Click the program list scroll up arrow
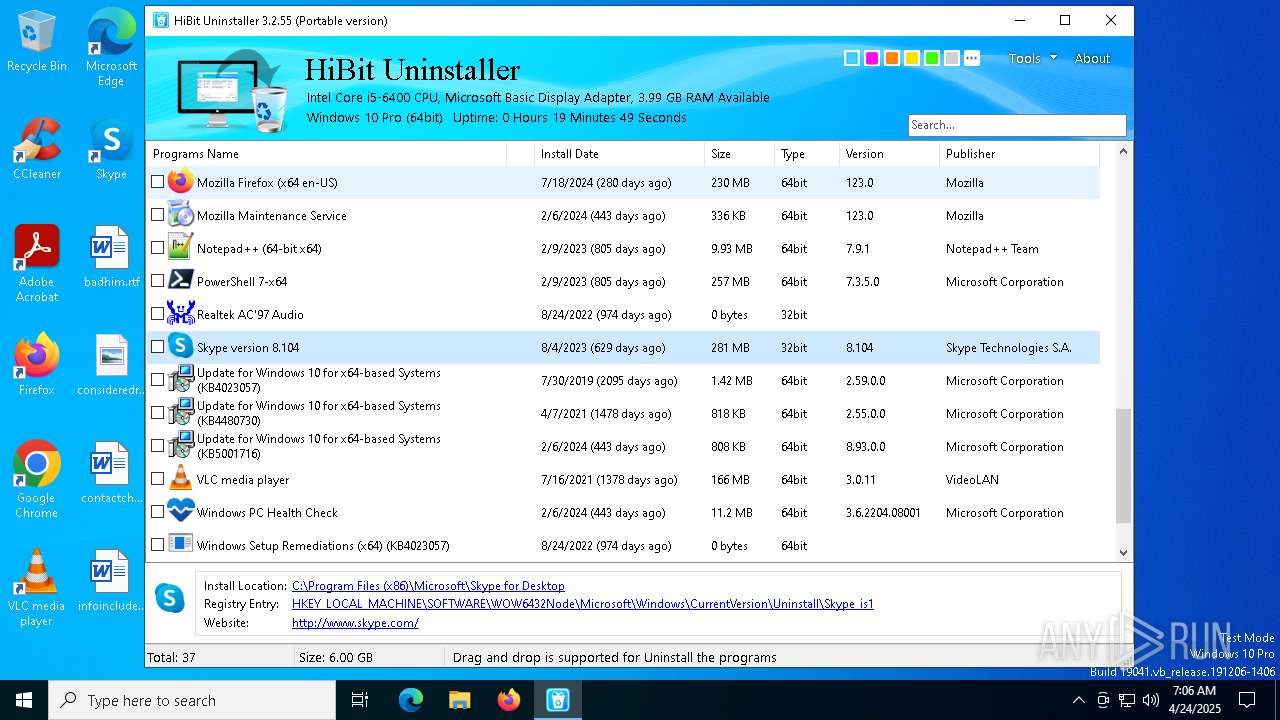Image resolution: width=1280 pixels, height=720 pixels. click(x=1123, y=152)
